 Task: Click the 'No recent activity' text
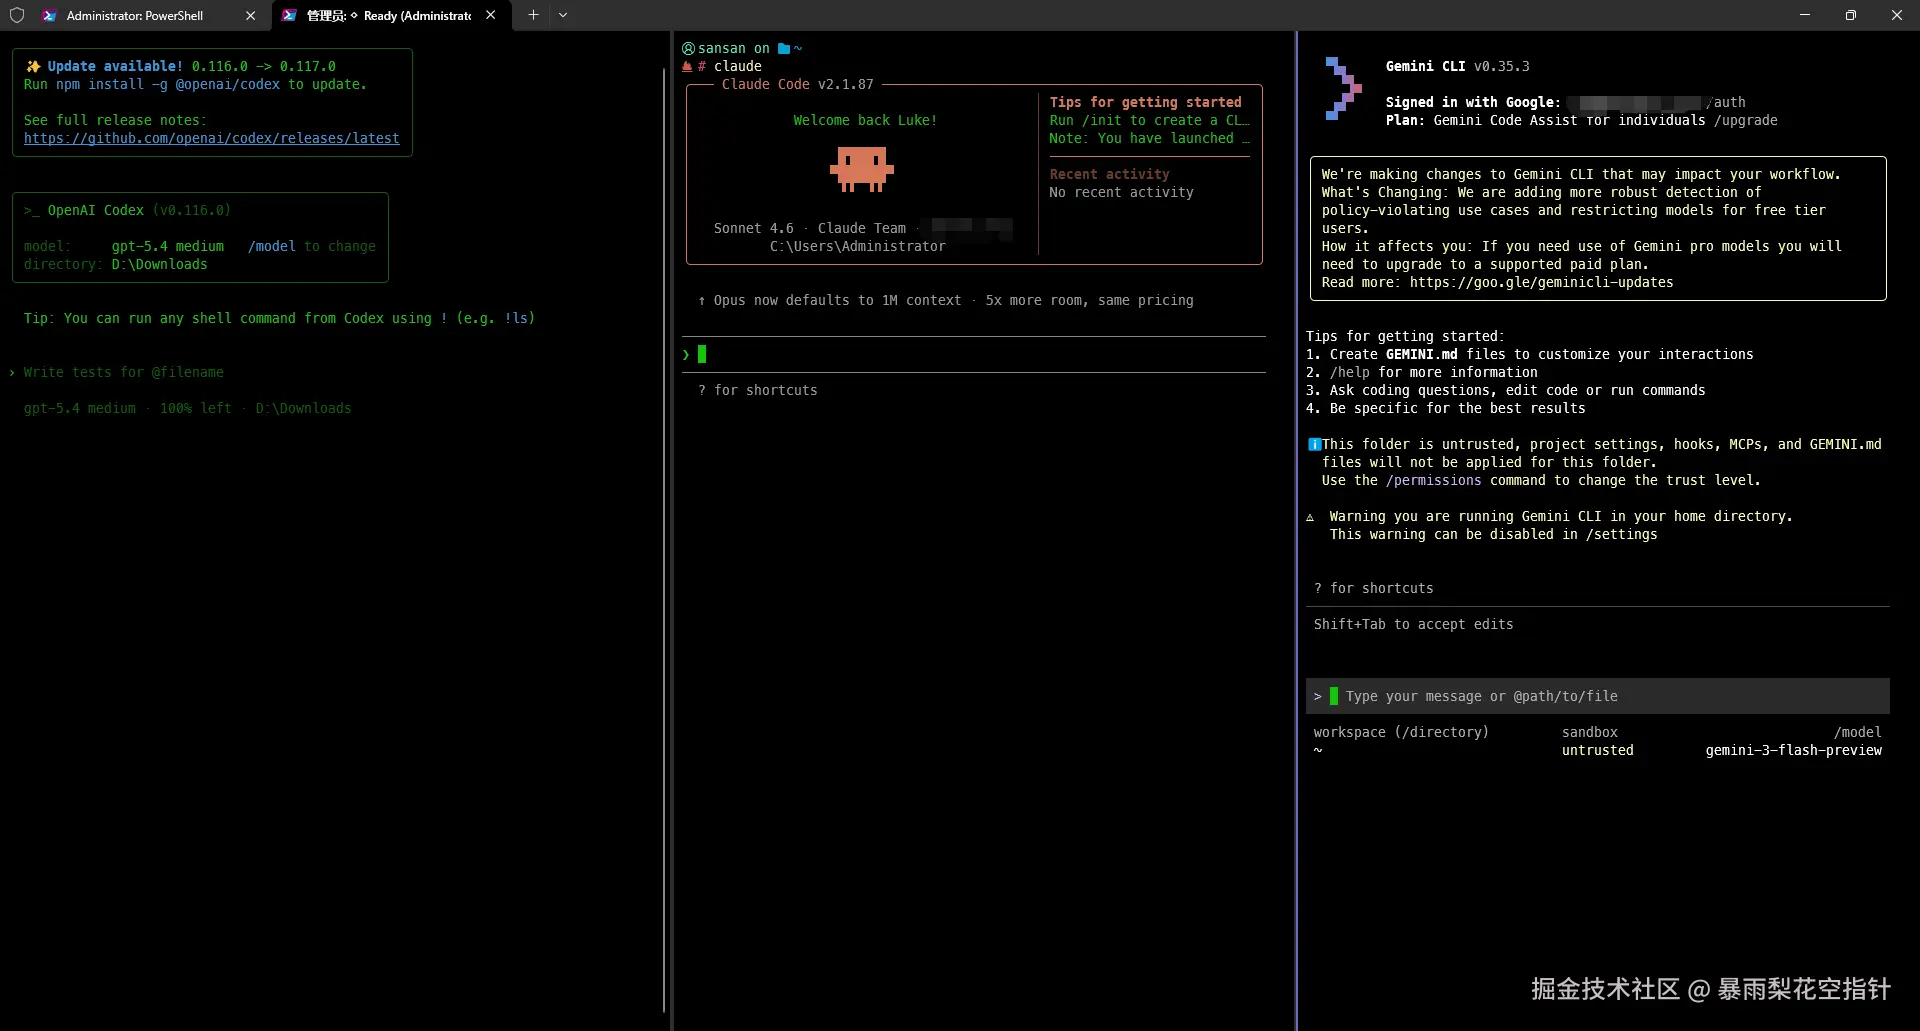click(x=1122, y=192)
